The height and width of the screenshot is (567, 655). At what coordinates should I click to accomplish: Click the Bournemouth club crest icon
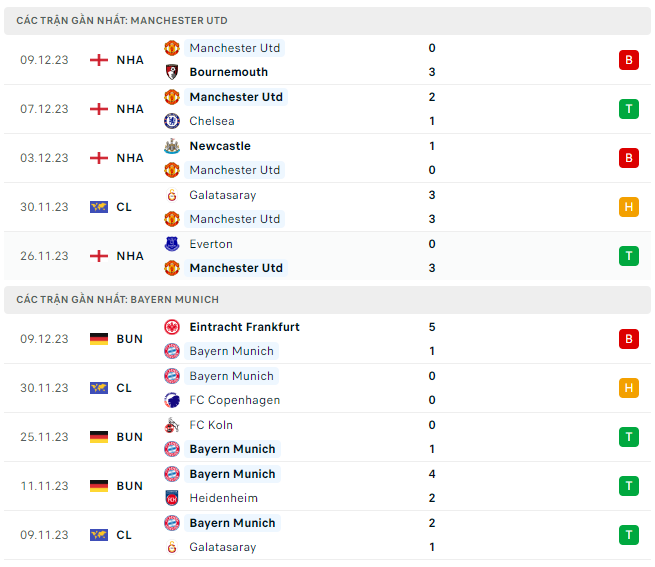(172, 72)
